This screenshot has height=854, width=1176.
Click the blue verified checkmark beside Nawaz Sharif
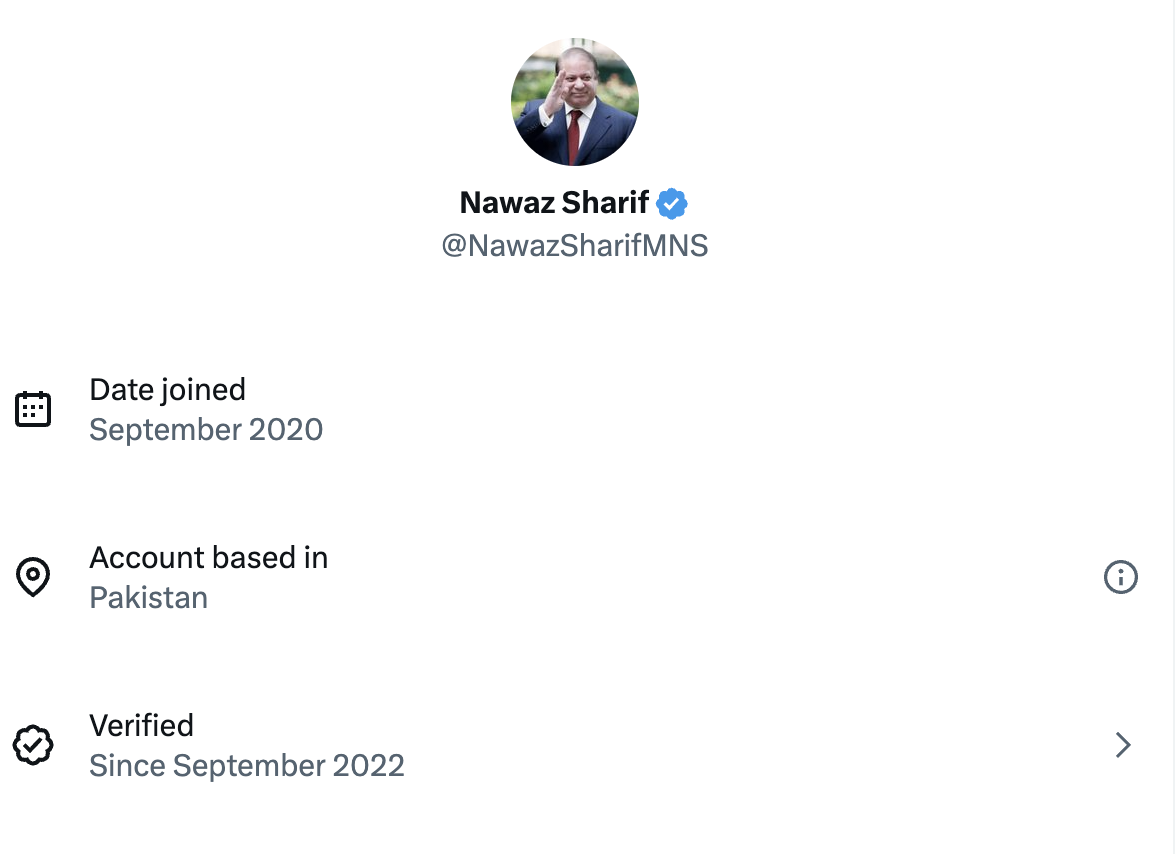coord(672,203)
